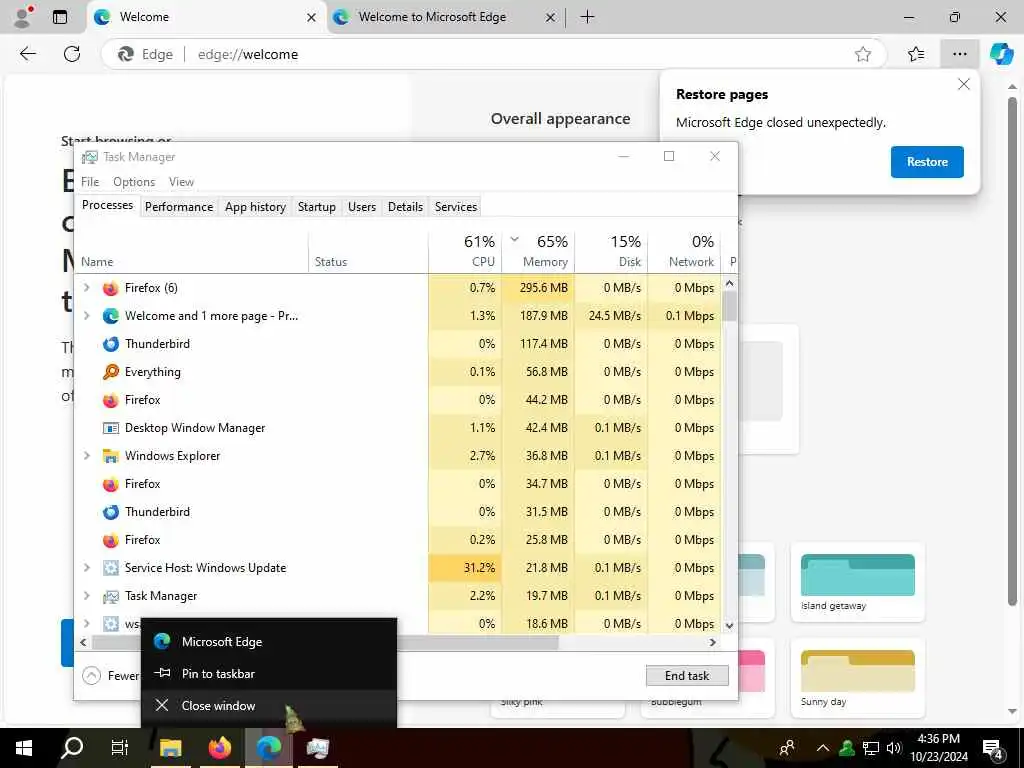Open a new Edge tab with plus
The width and height of the screenshot is (1024, 768).
click(x=587, y=17)
